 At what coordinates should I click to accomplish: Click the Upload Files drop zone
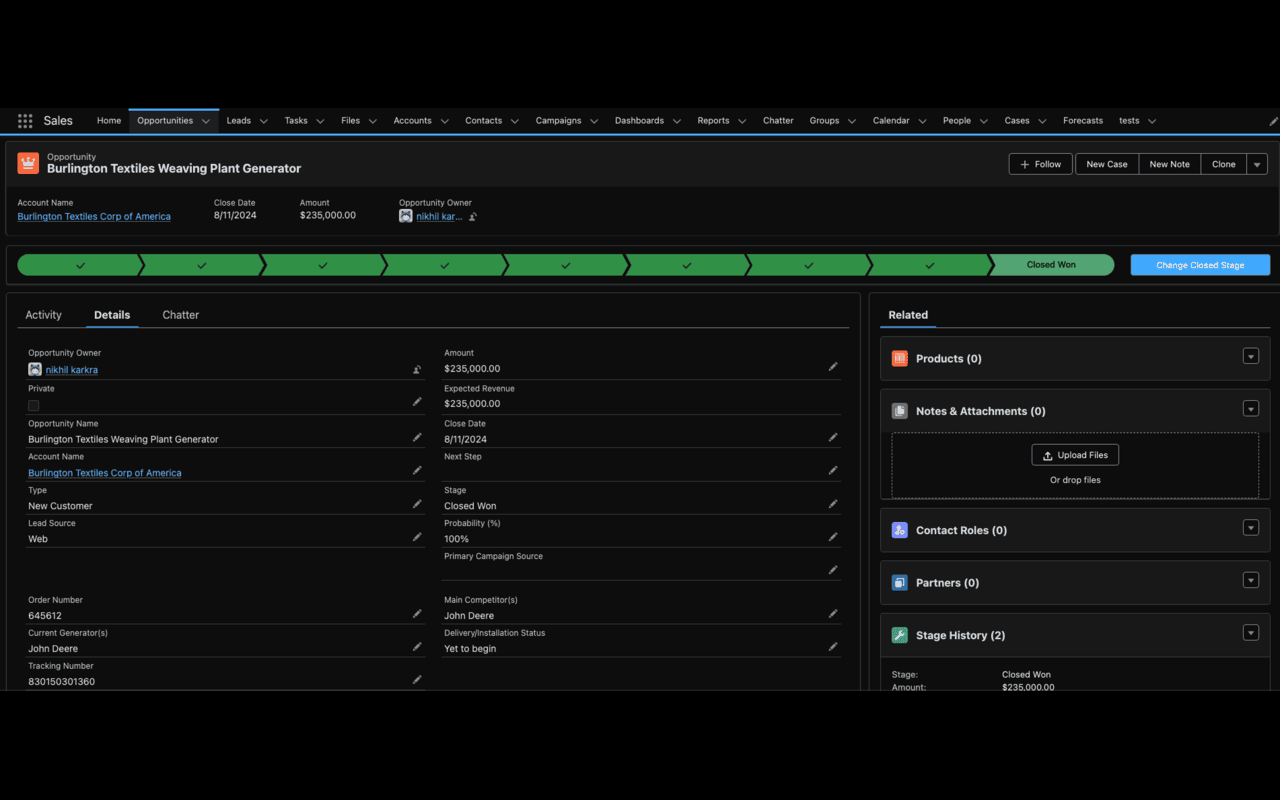pyautogui.click(x=1075, y=454)
